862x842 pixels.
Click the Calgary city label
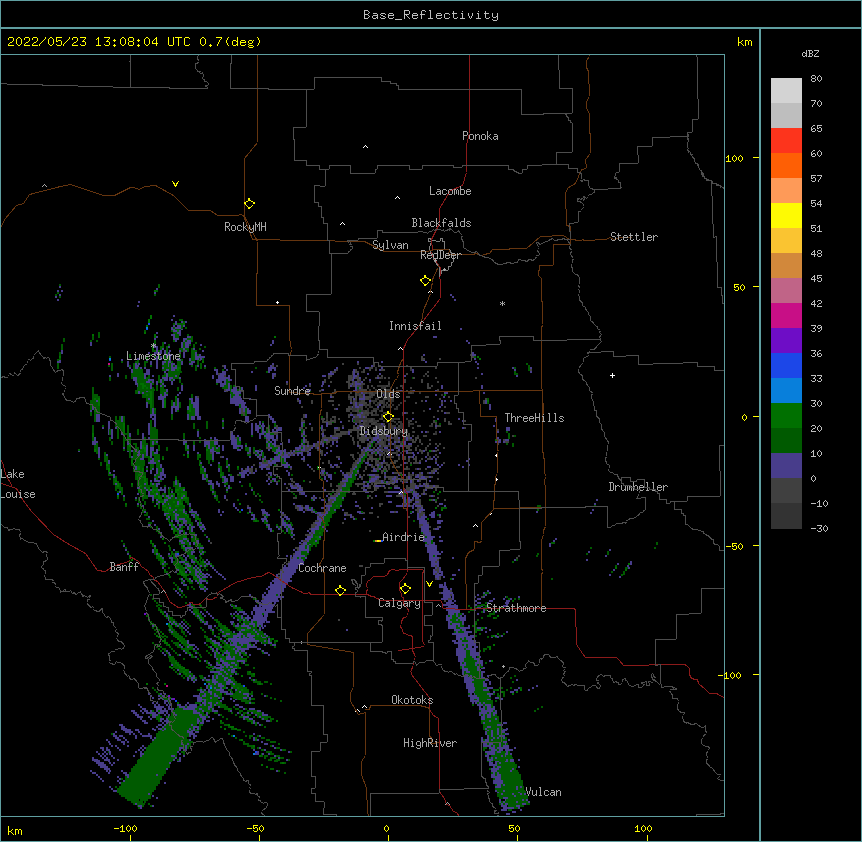point(399,603)
